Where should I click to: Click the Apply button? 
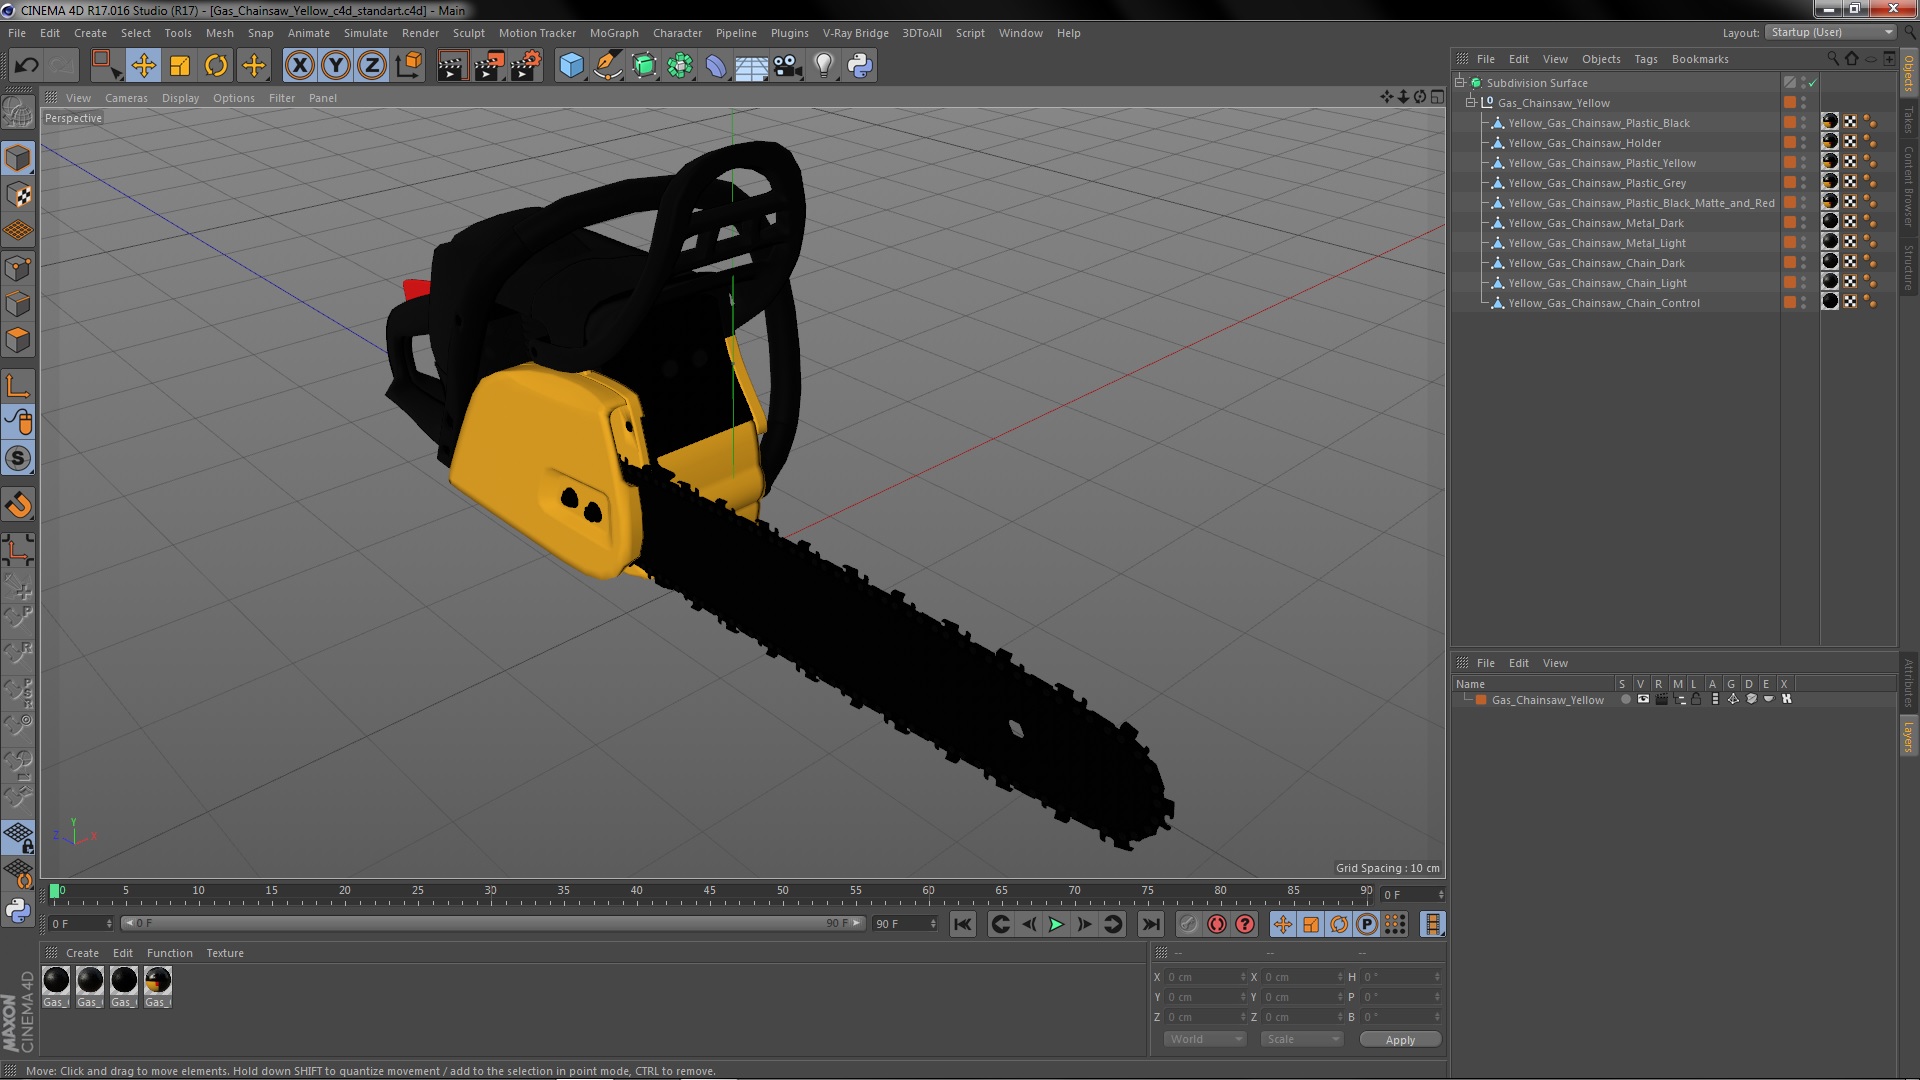click(x=1400, y=1040)
